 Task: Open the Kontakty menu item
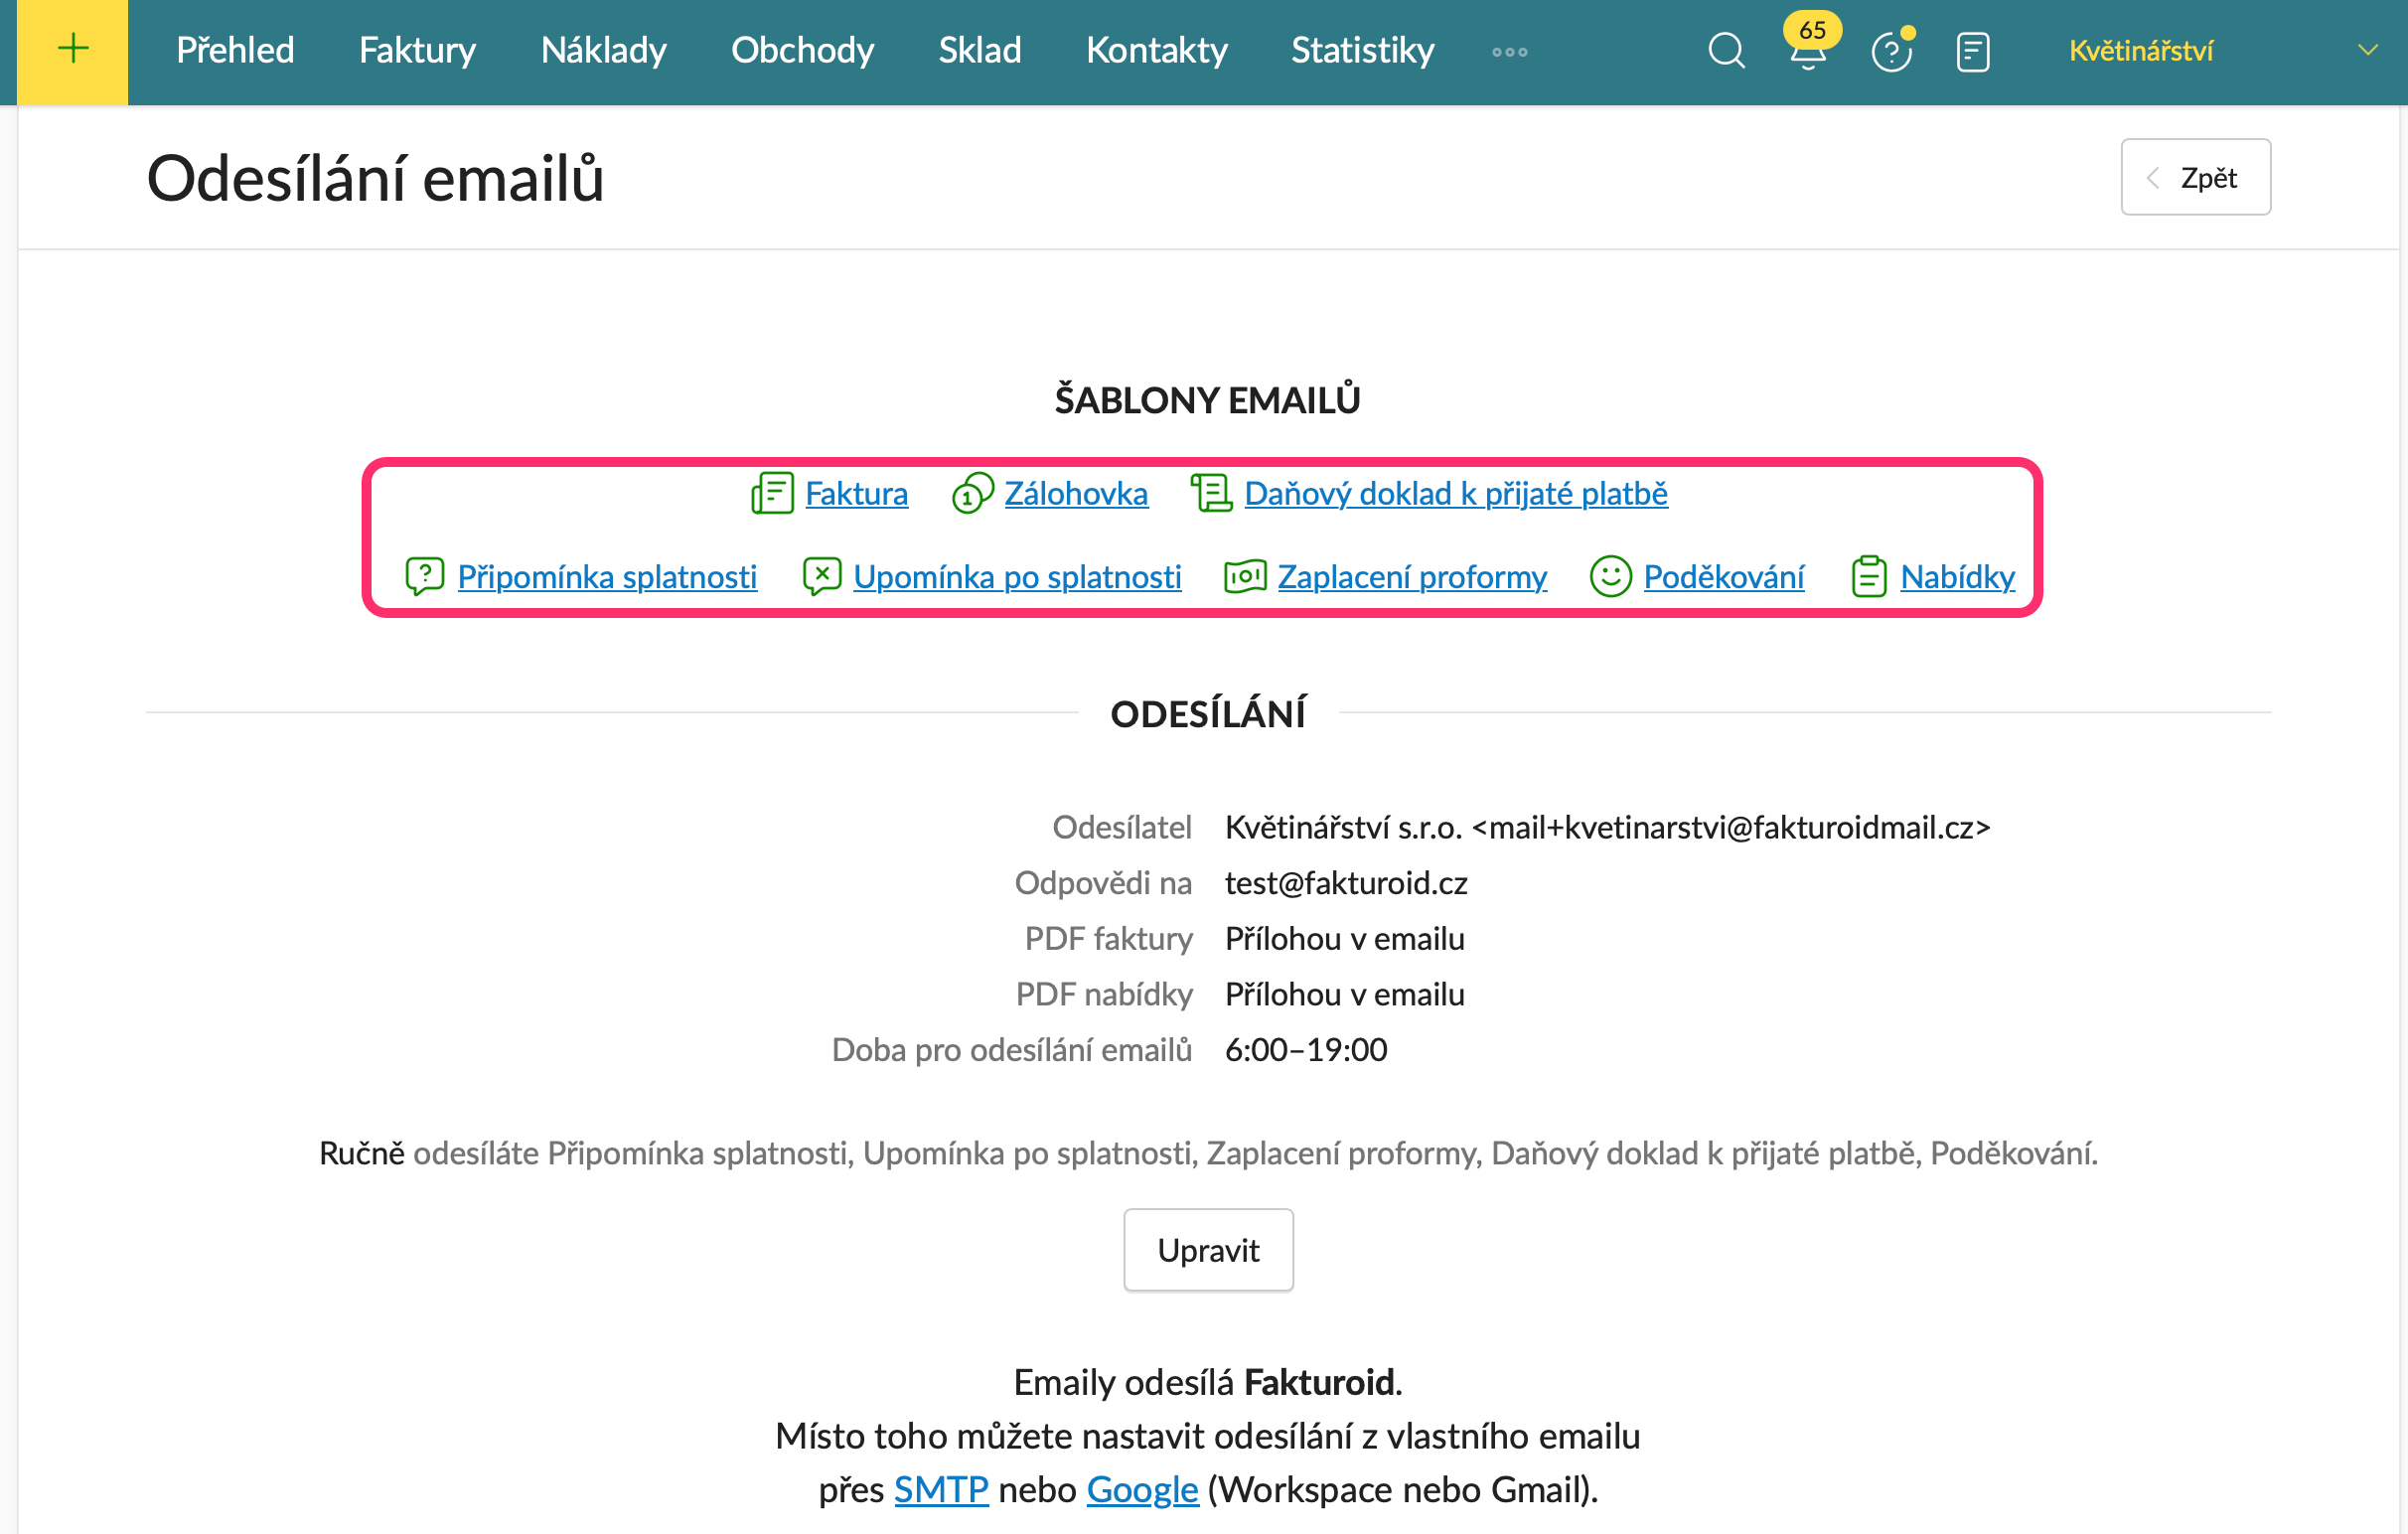click(1156, 51)
